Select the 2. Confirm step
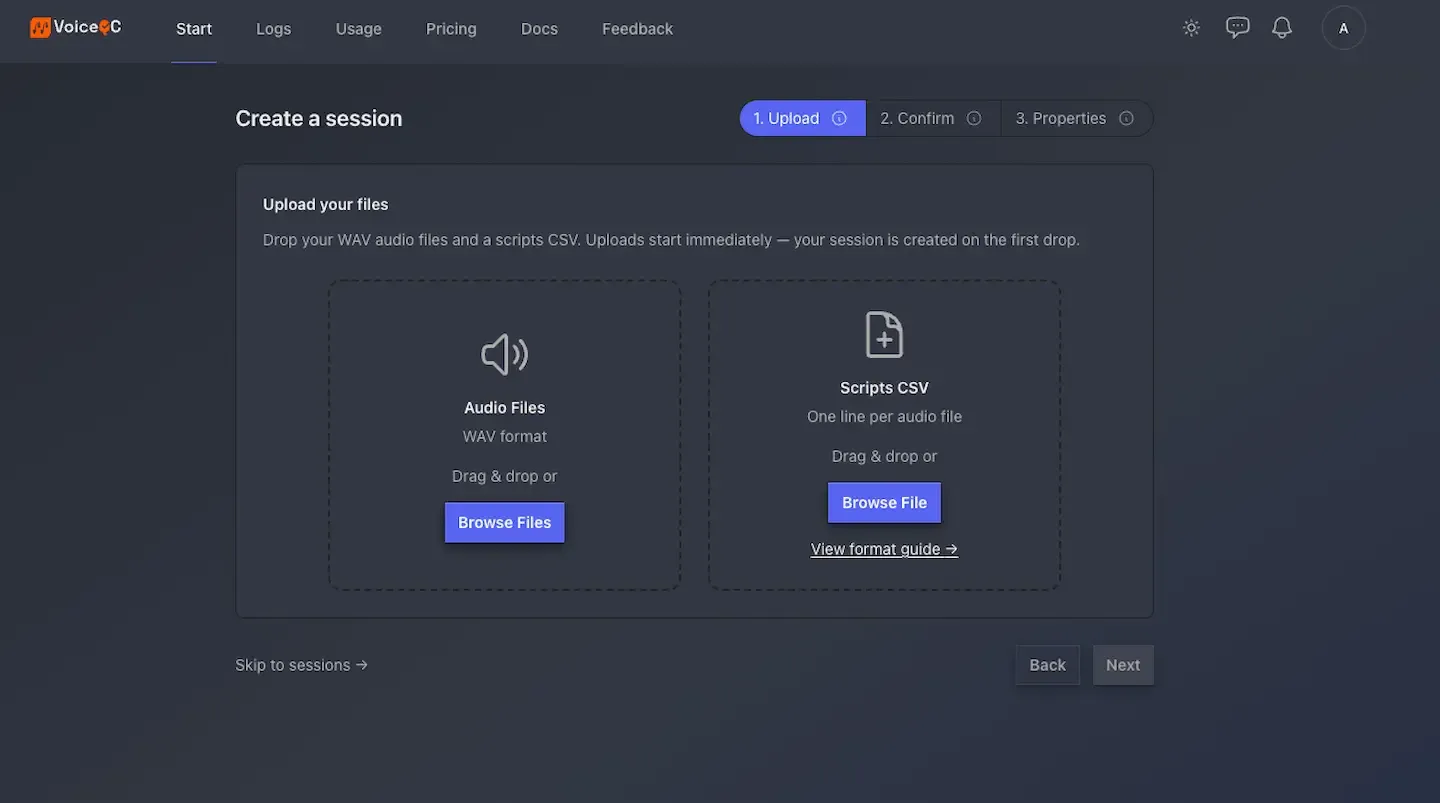Screen dimensions: 1440x803 click(932, 118)
